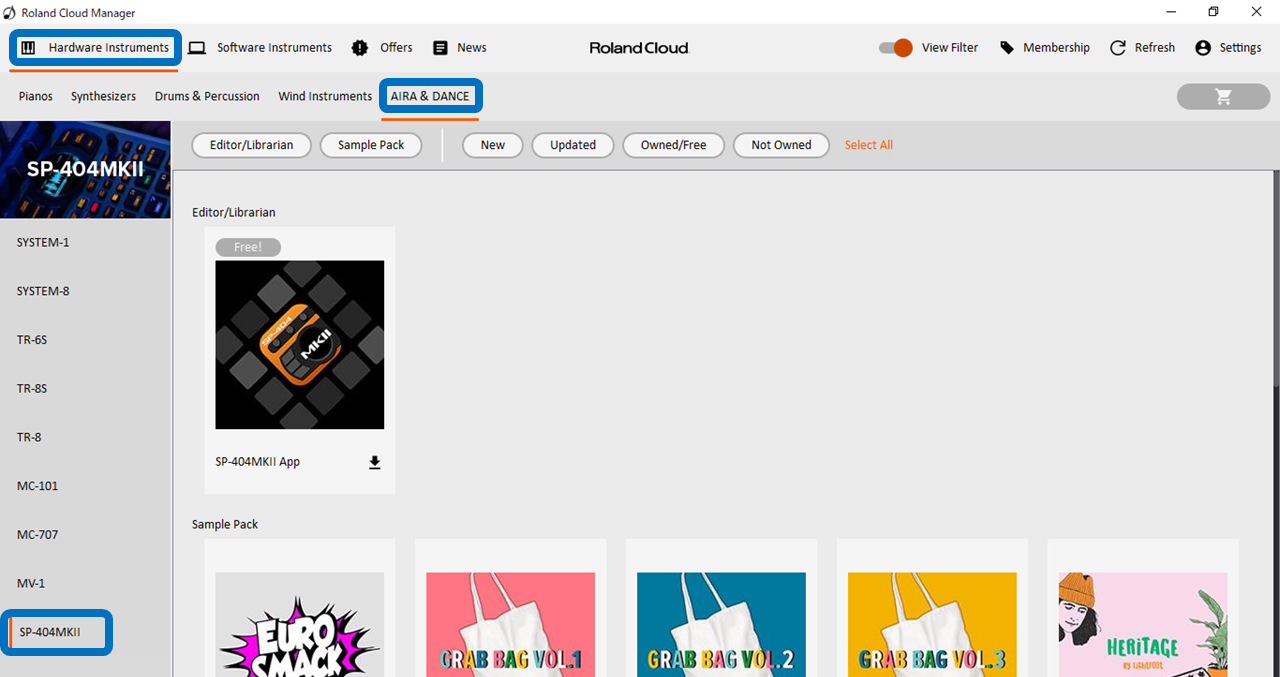Open Settings
1280x677 pixels.
[1228, 48]
